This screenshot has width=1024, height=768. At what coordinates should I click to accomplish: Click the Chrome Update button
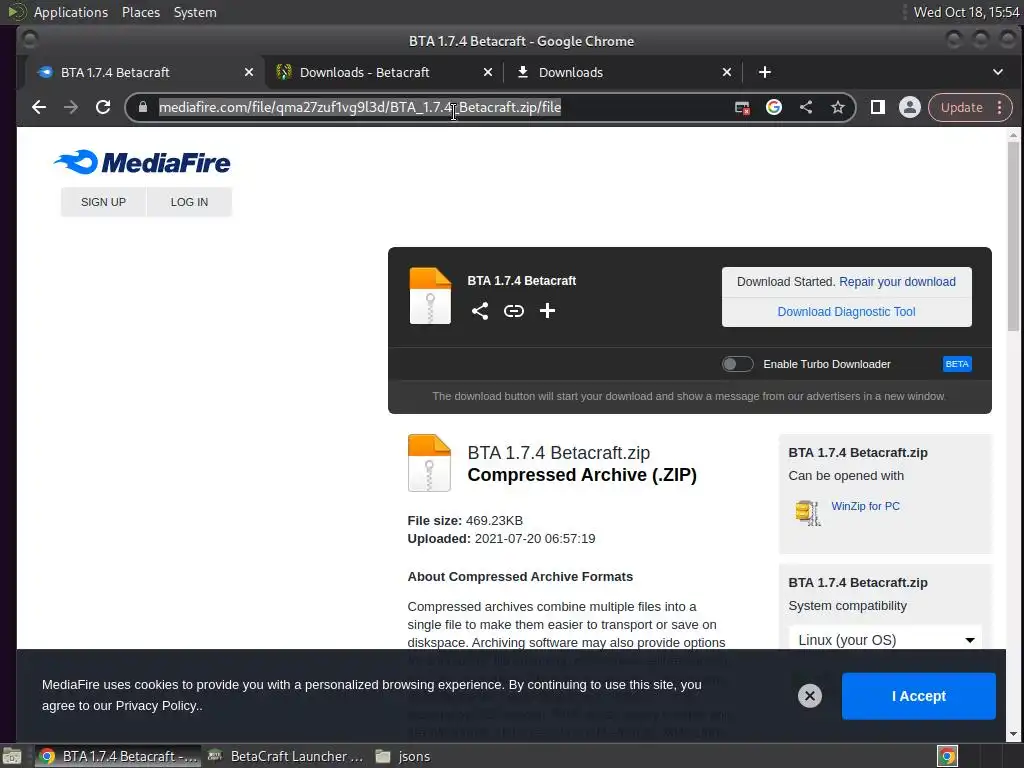pyautogui.click(x=961, y=107)
